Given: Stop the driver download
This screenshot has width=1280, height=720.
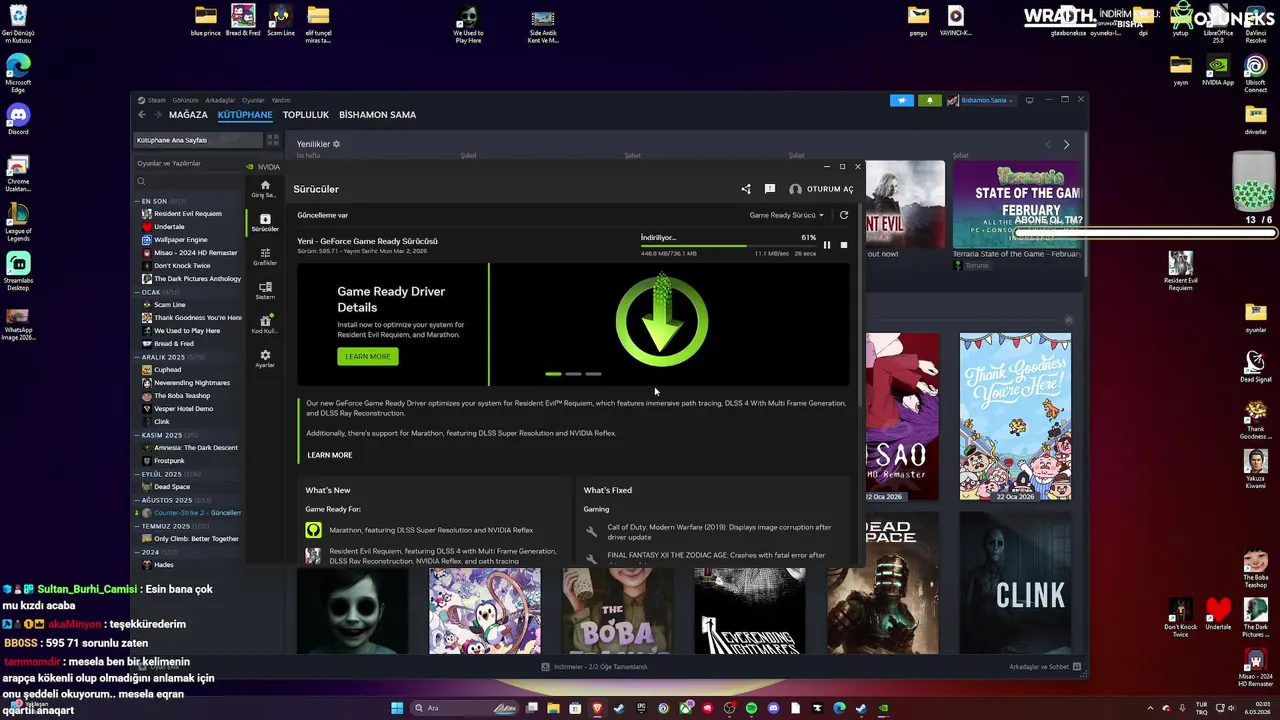Looking at the screenshot, I should 844,244.
